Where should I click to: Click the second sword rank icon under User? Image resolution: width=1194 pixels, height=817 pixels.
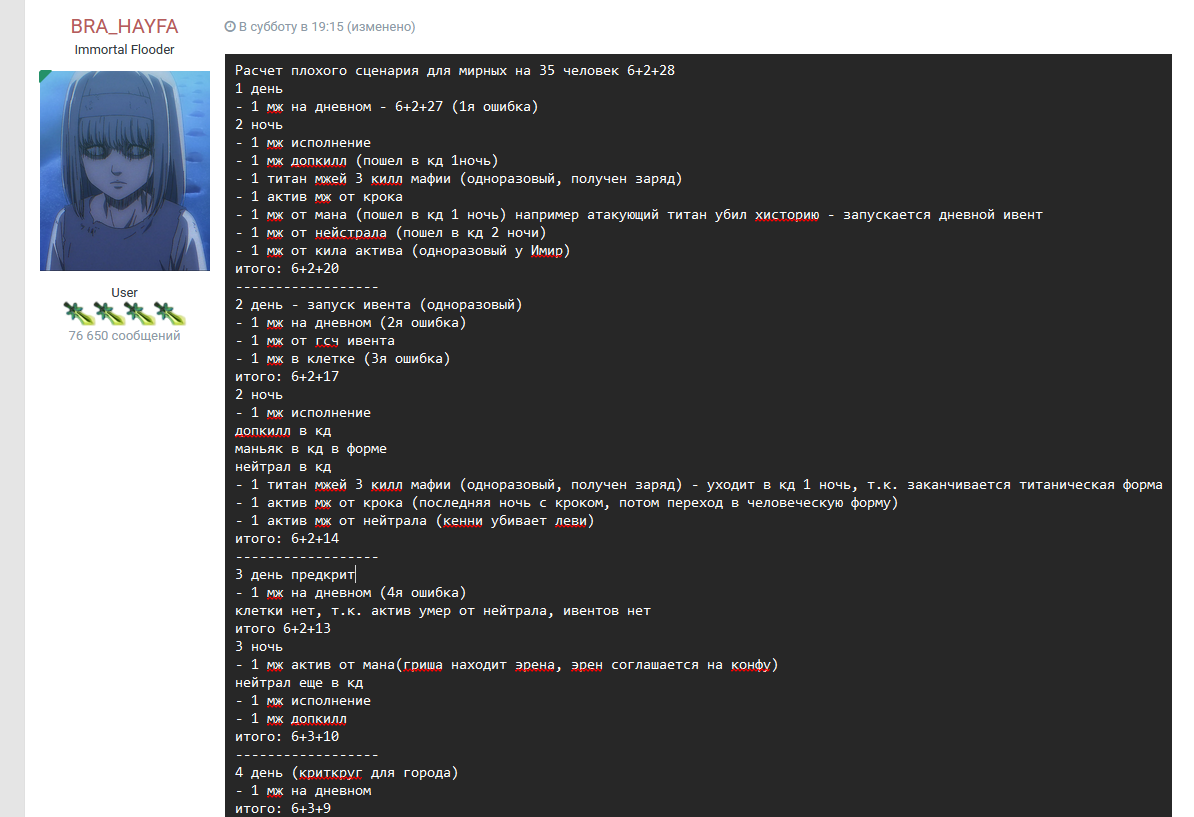(x=108, y=313)
